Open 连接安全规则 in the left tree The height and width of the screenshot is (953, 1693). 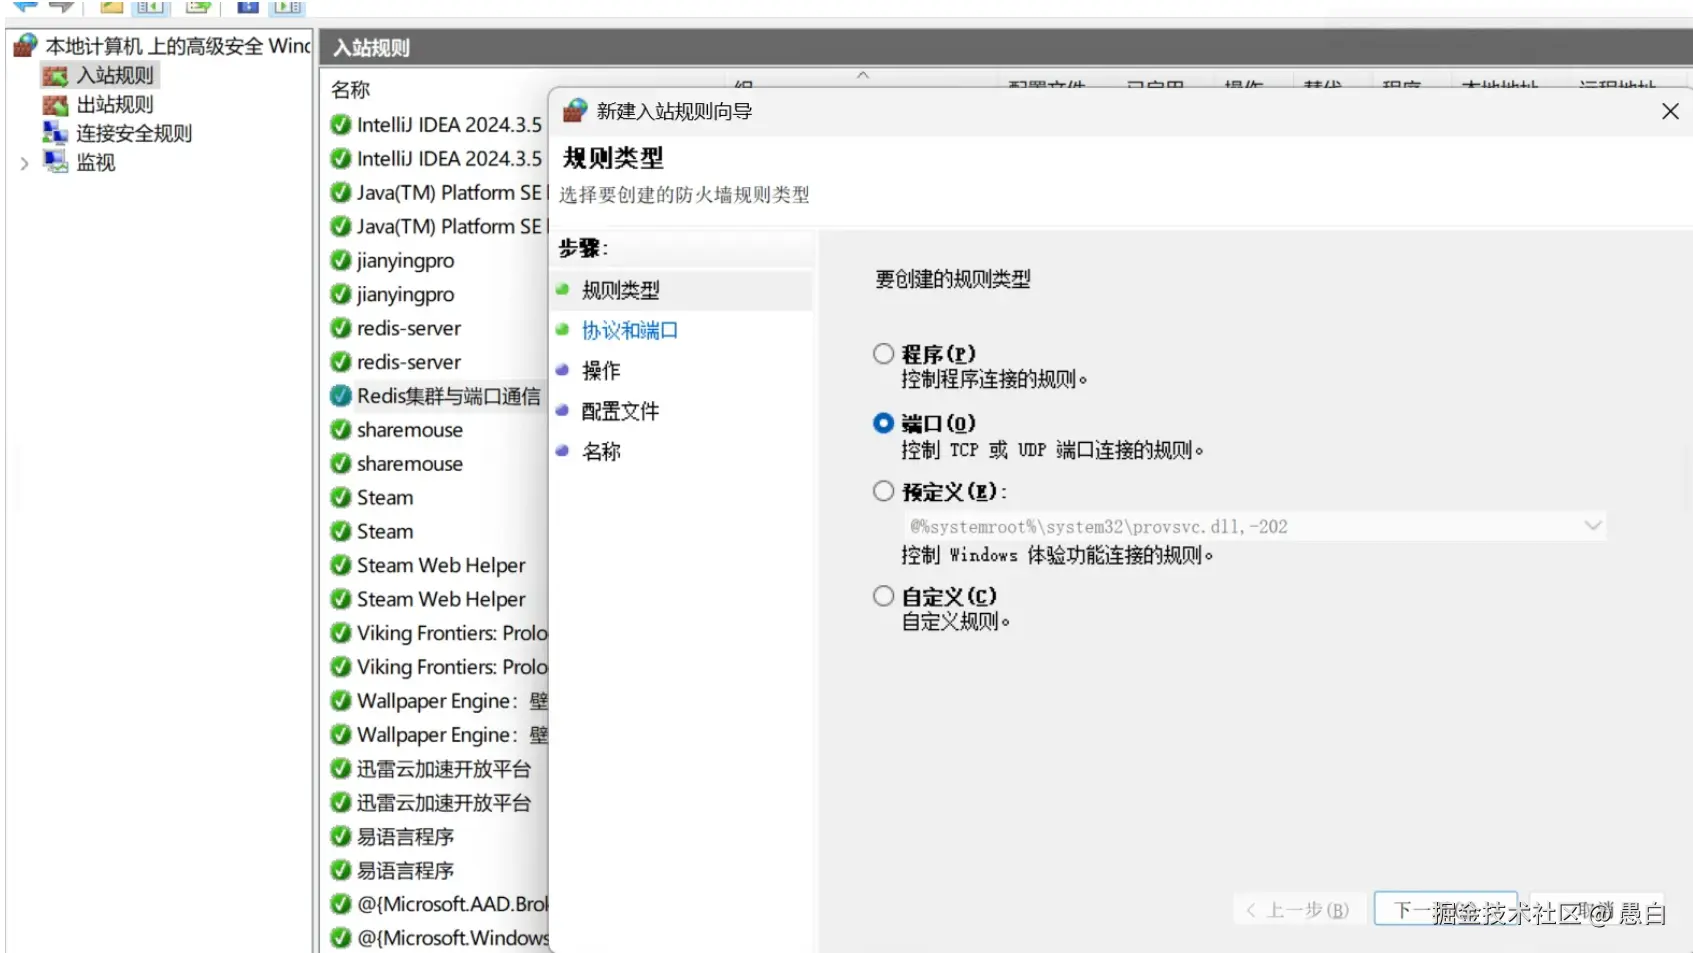coord(134,133)
